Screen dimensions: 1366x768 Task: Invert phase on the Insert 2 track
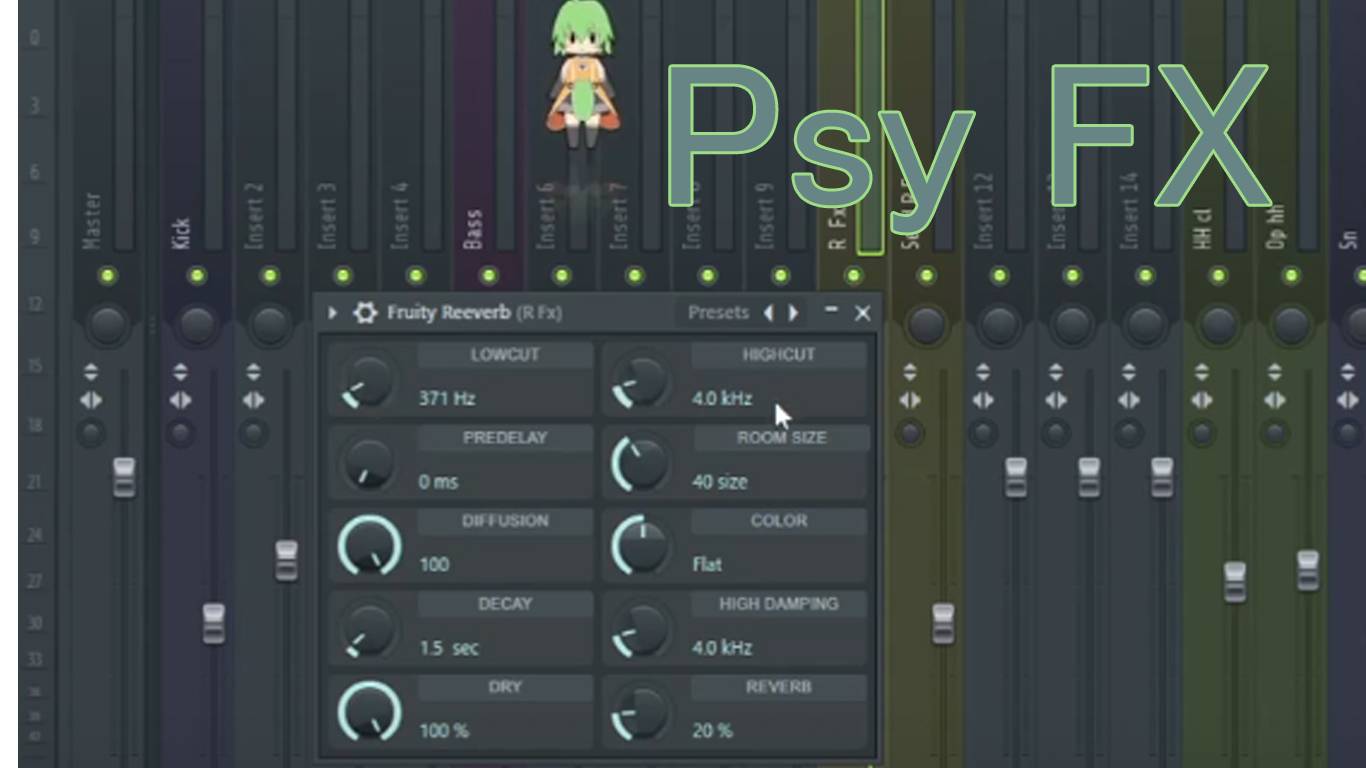[253, 372]
